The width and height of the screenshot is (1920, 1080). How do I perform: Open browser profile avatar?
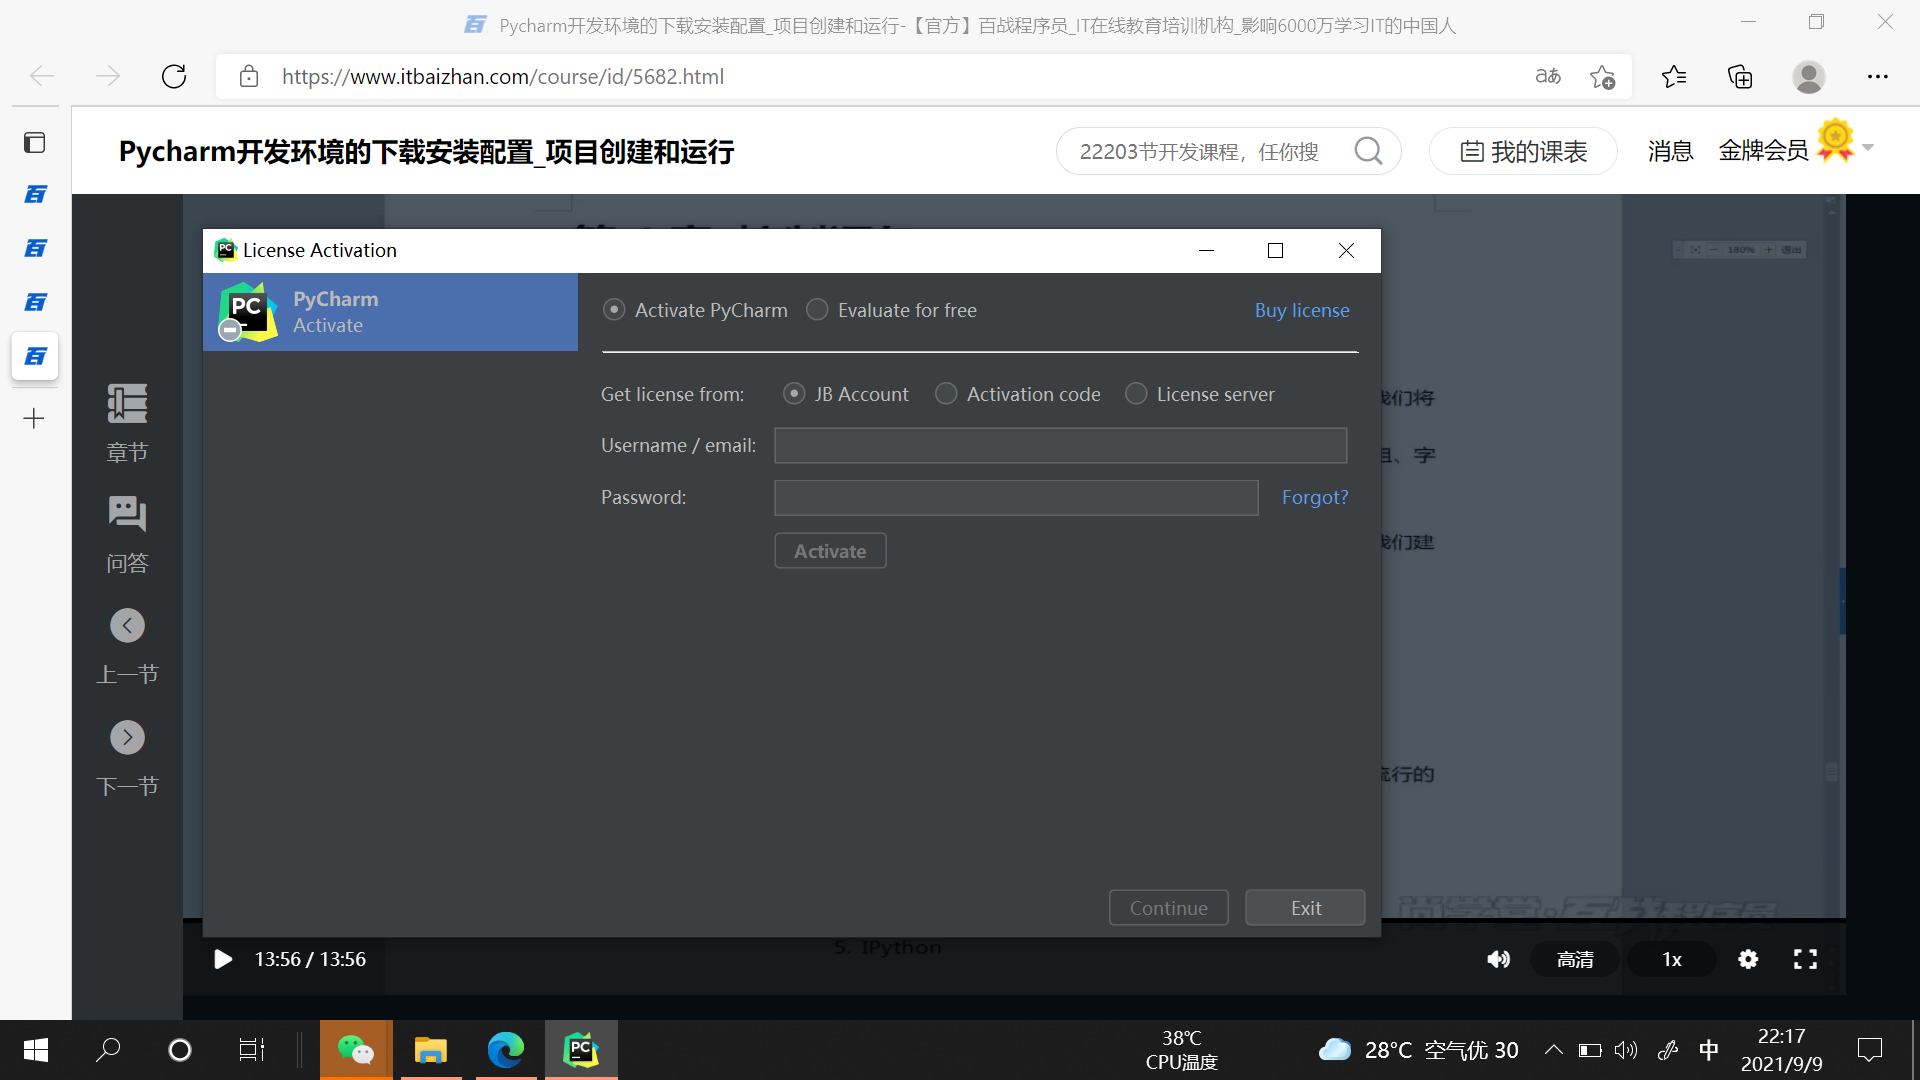[1808, 76]
